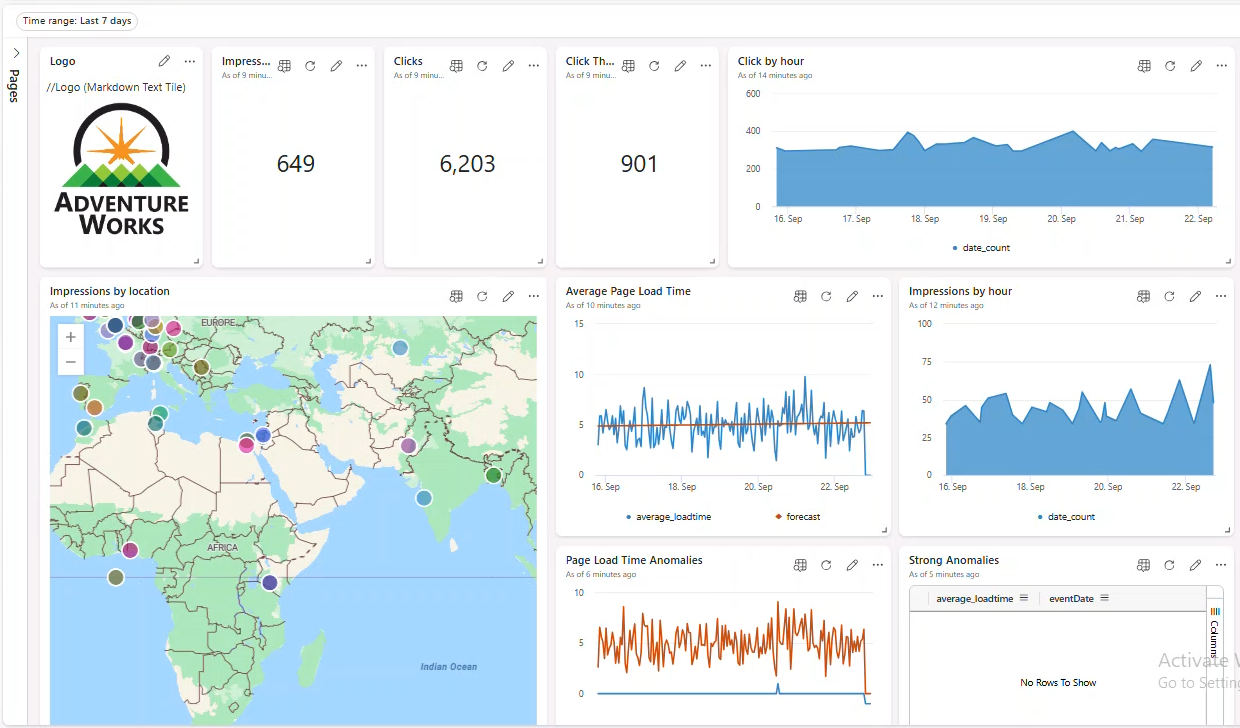Edit the Logo tile with the pencil icon
Viewport: 1240px width, 728px height.
pyautogui.click(x=164, y=60)
